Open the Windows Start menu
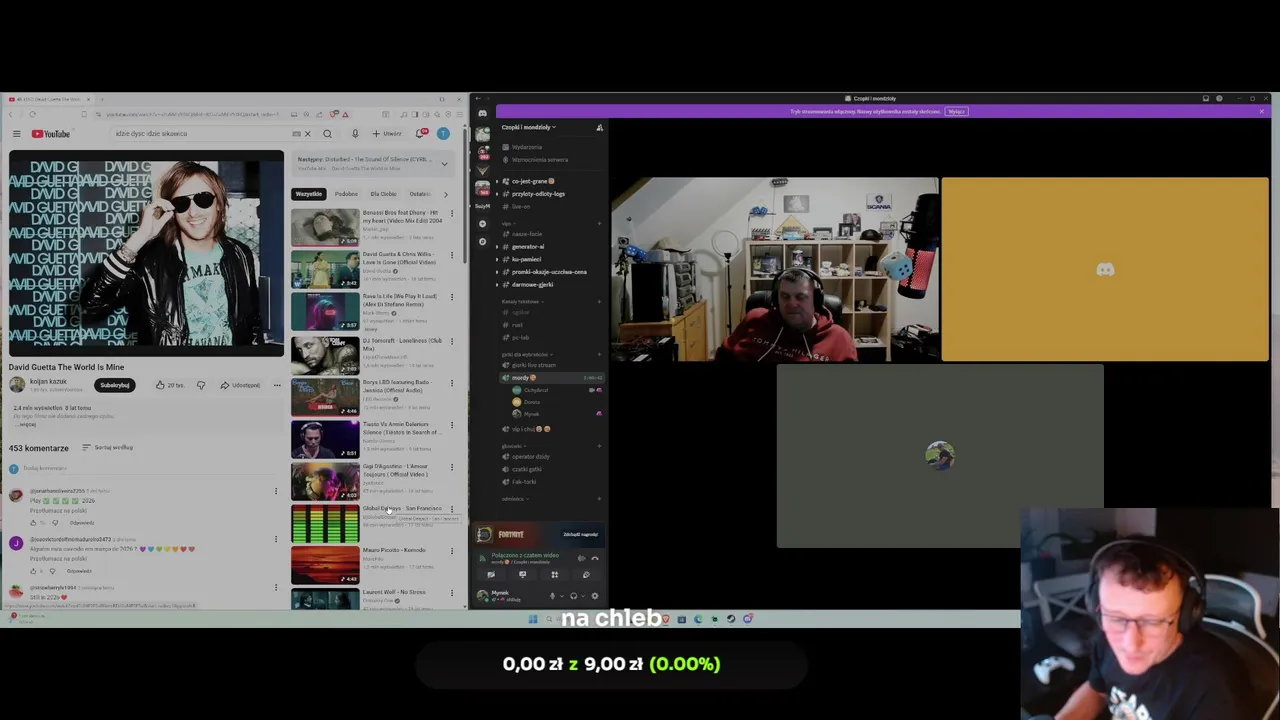Image resolution: width=1280 pixels, height=720 pixels. (533, 619)
